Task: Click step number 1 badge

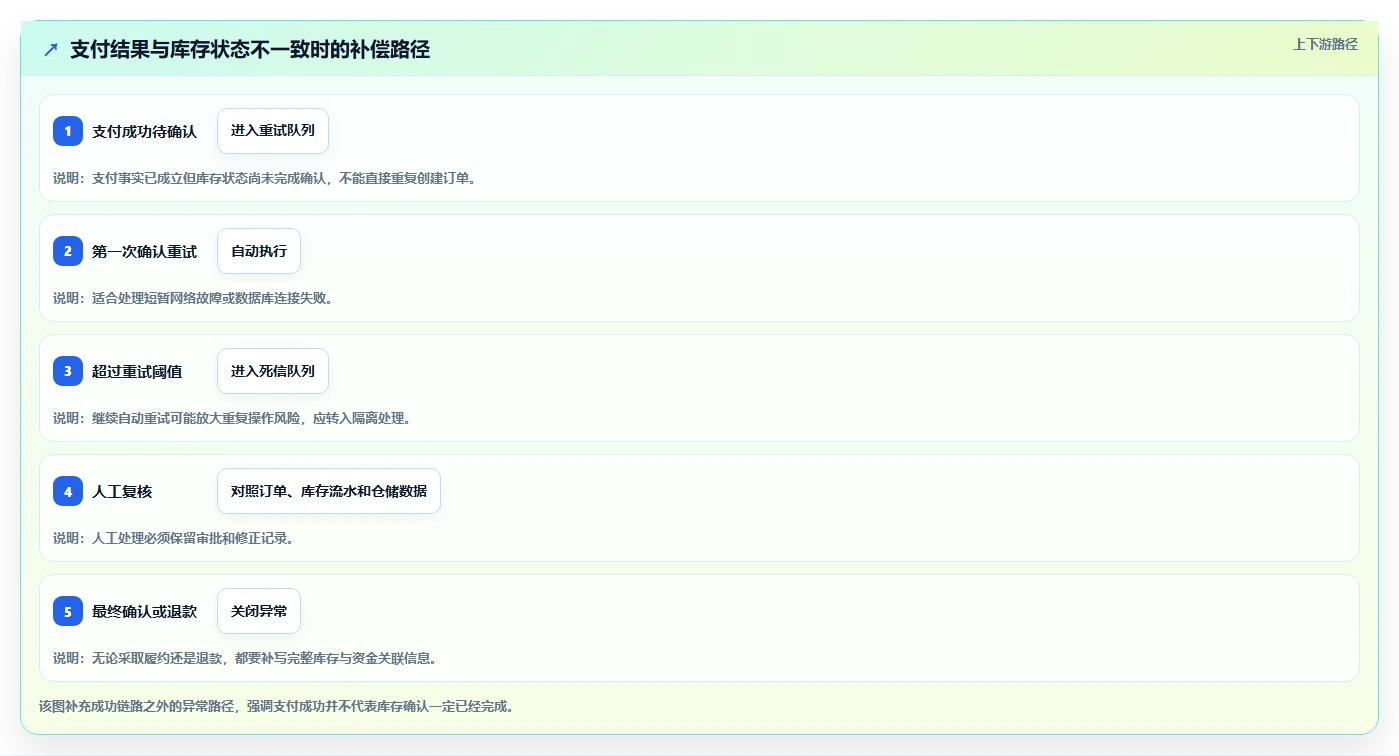Action: [x=68, y=131]
